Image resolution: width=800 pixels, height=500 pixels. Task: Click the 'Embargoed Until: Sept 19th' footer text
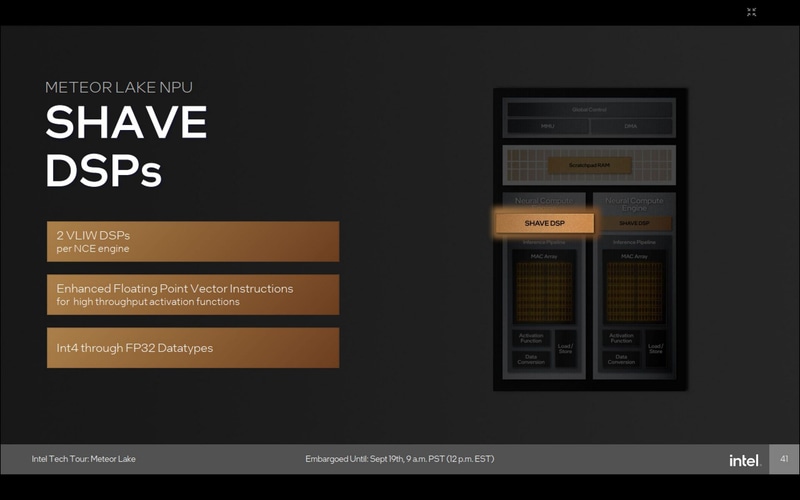click(x=399, y=459)
